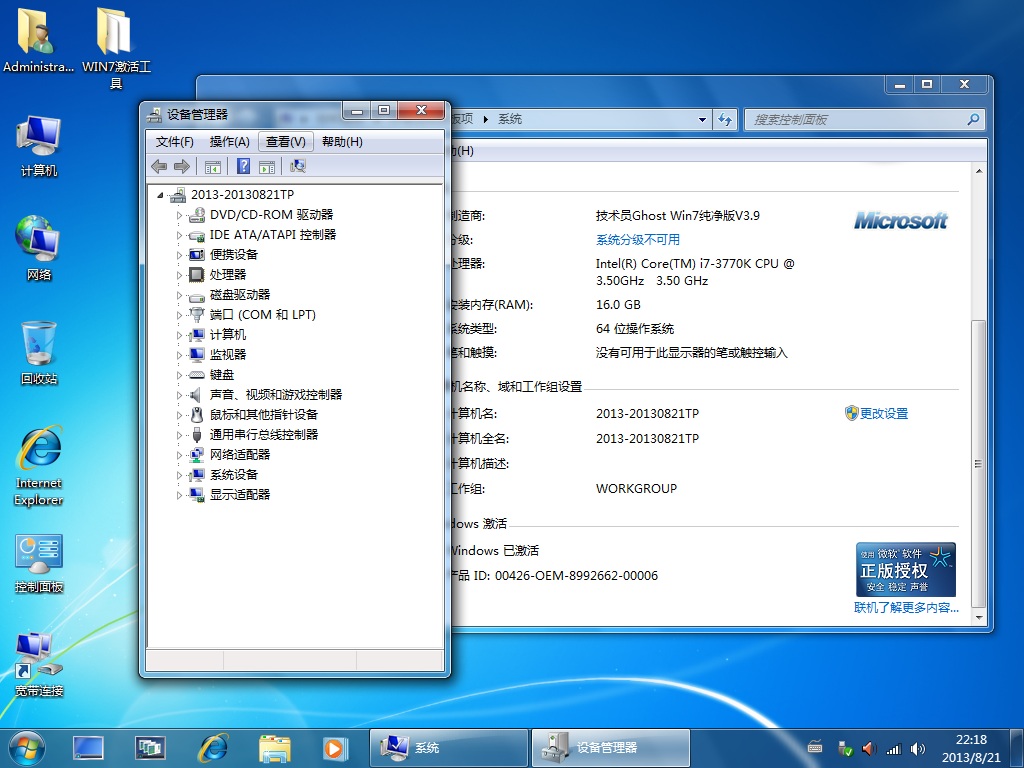
Task: Open Windows Media Player from taskbar
Action: coord(335,748)
